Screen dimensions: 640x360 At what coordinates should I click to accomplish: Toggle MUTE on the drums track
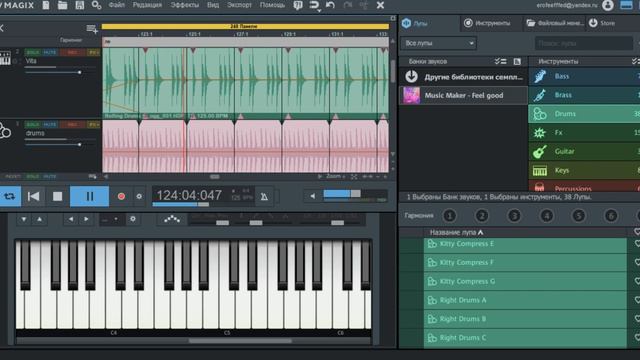(x=50, y=124)
